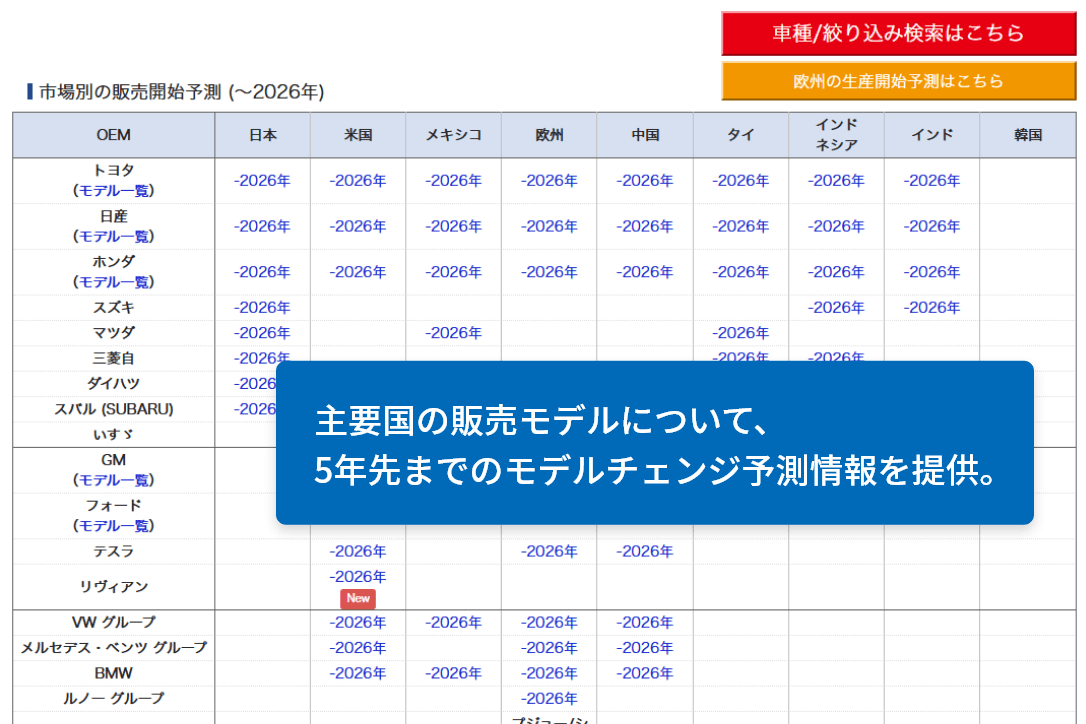1086x724 pixels.
Task: Click スズキ's -2026年 link under インドネシア
Action: point(836,308)
